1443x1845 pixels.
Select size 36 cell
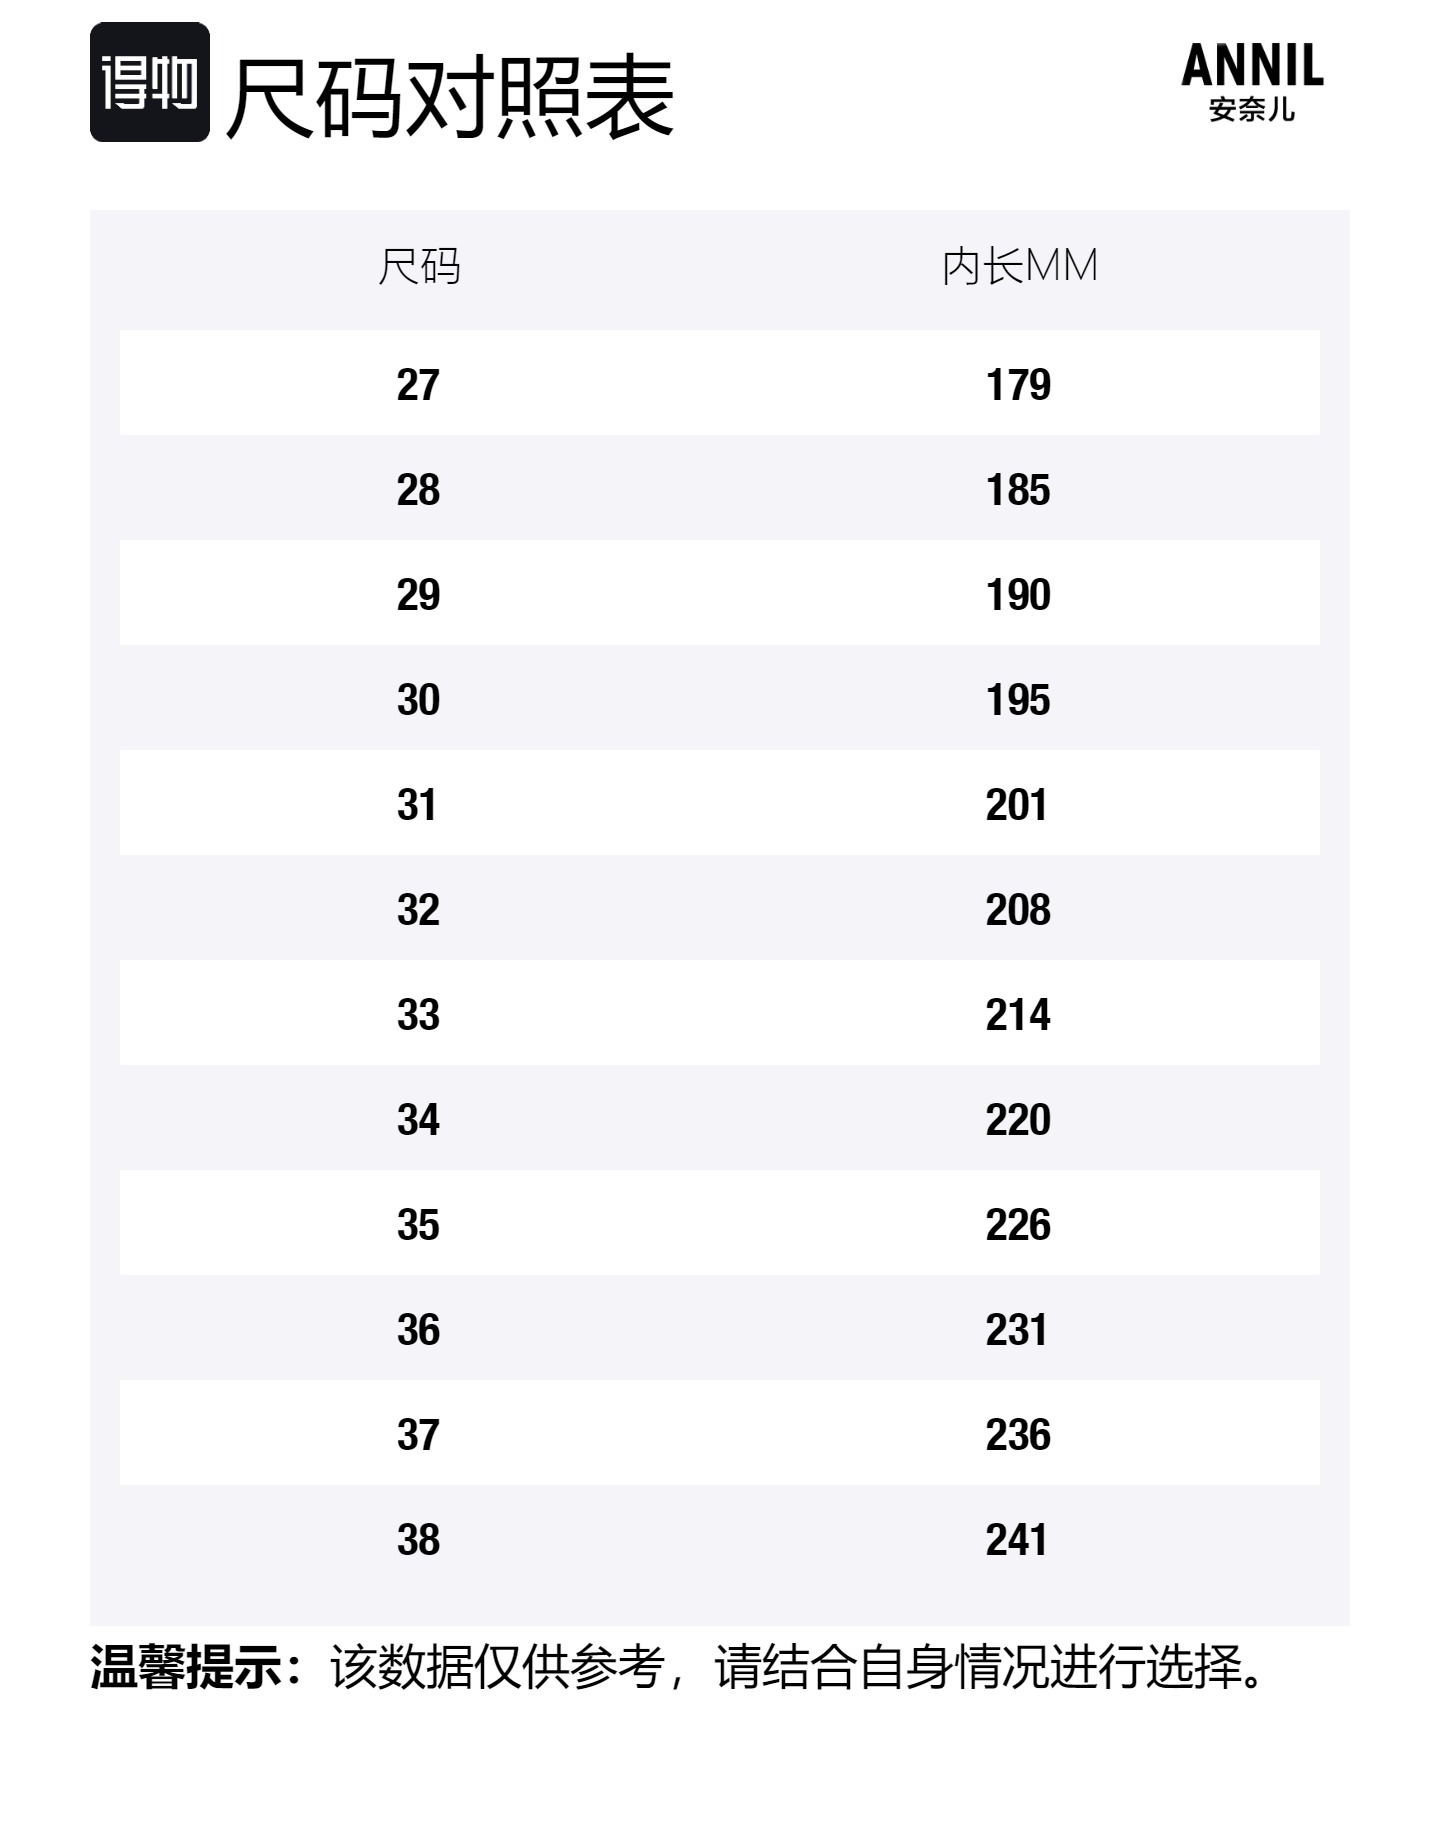click(418, 1330)
